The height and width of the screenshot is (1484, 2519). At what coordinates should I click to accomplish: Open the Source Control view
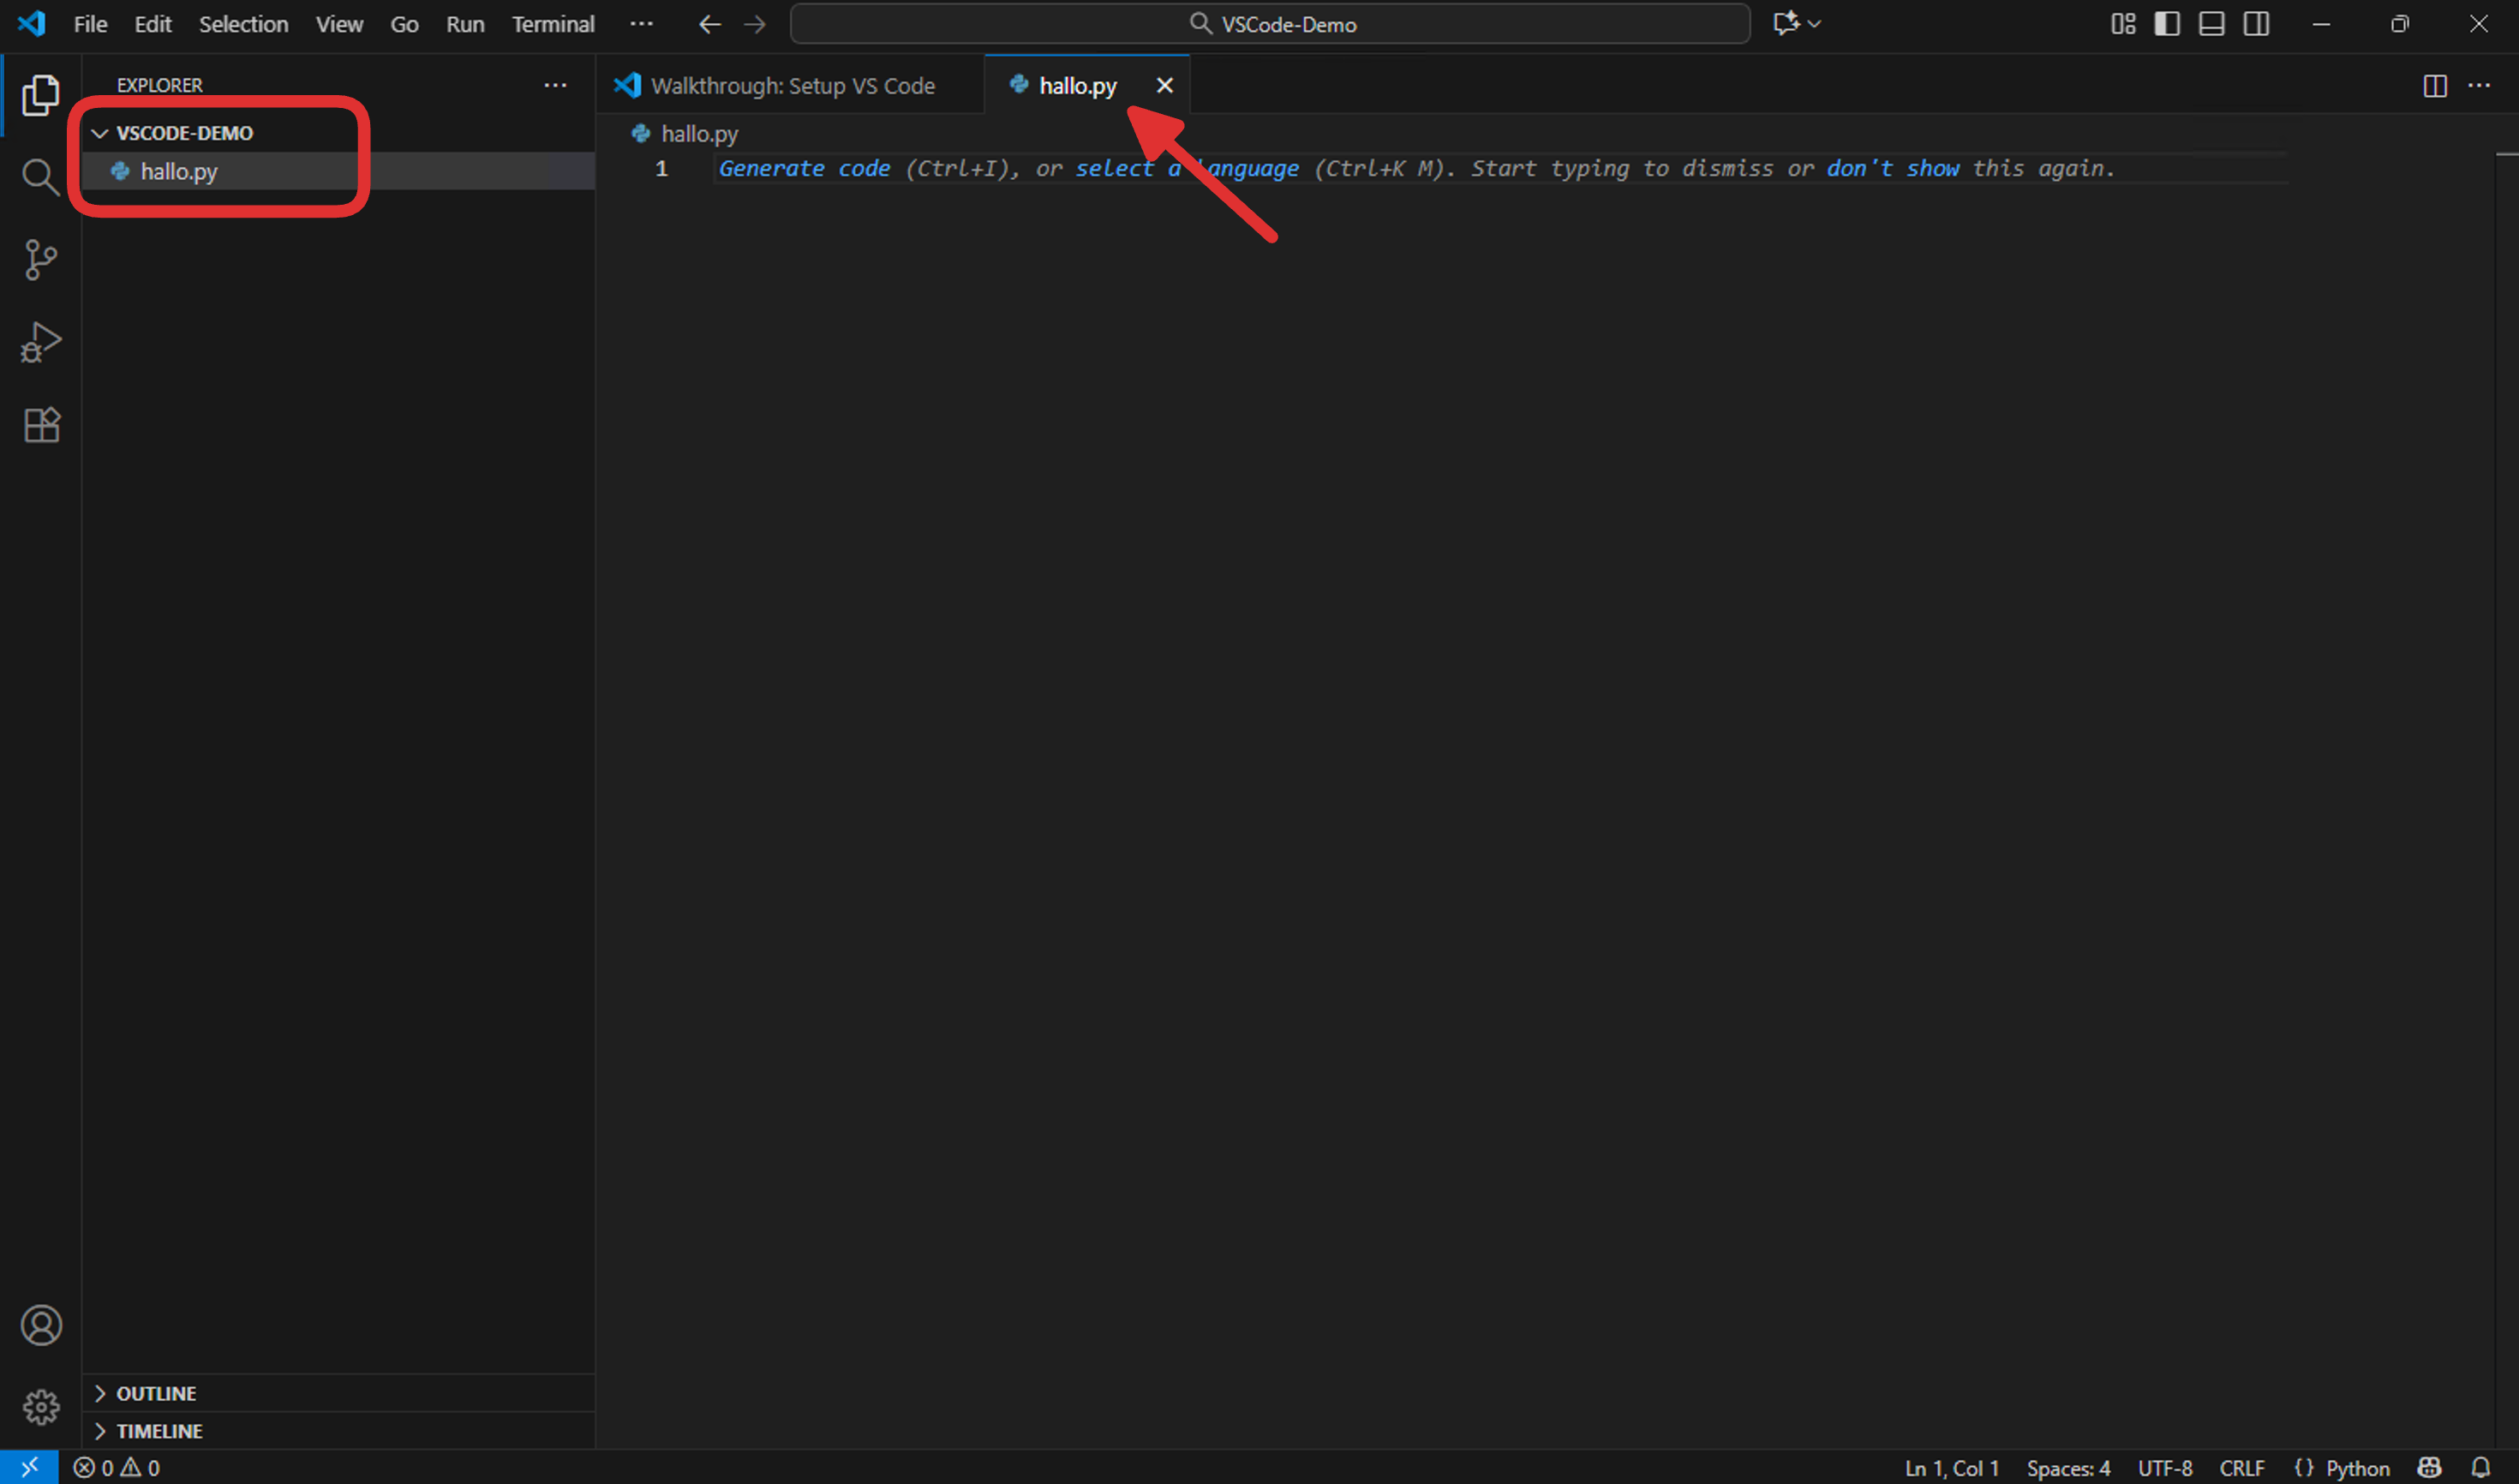coord(40,260)
